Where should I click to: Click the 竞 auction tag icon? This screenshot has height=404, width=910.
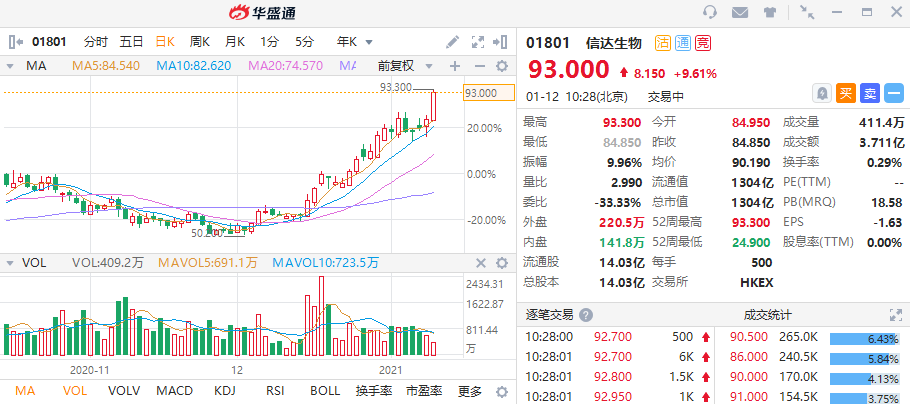click(703, 42)
